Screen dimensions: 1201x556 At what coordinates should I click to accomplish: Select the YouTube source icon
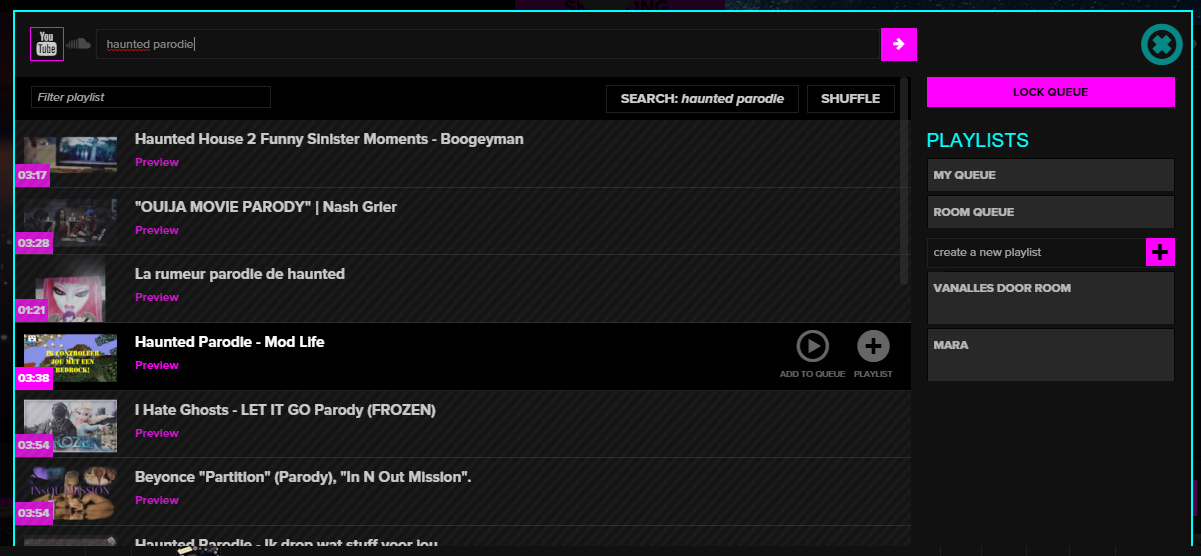click(47, 44)
